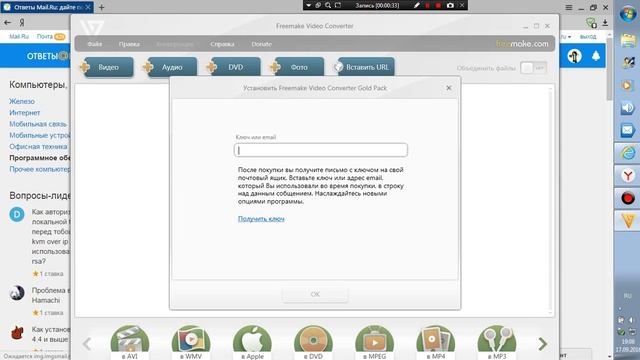The height and width of the screenshot is (360, 640).
Task: Open the Файл menu
Action: [x=95, y=44]
